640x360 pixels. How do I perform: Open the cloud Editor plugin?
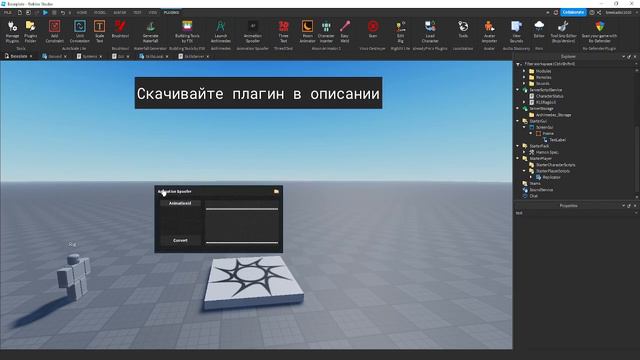(x=539, y=29)
